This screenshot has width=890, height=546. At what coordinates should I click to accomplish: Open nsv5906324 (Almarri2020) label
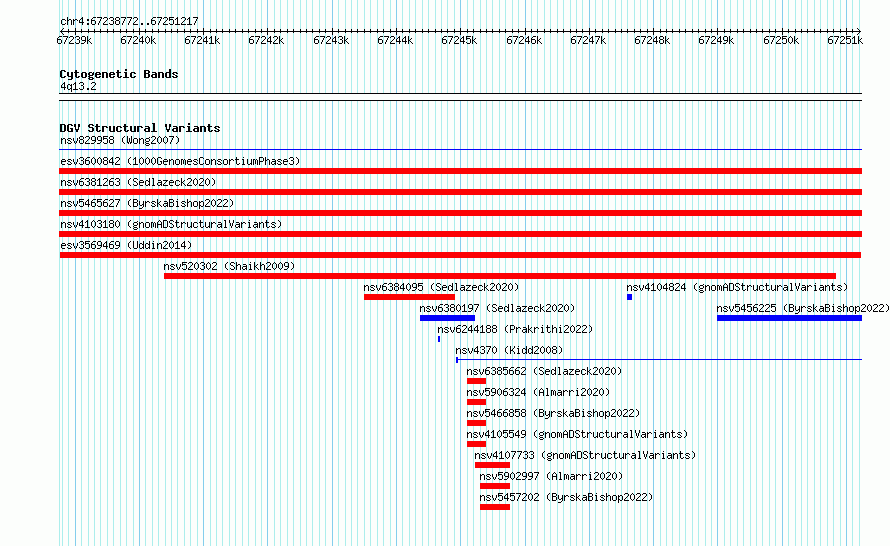click(x=538, y=392)
